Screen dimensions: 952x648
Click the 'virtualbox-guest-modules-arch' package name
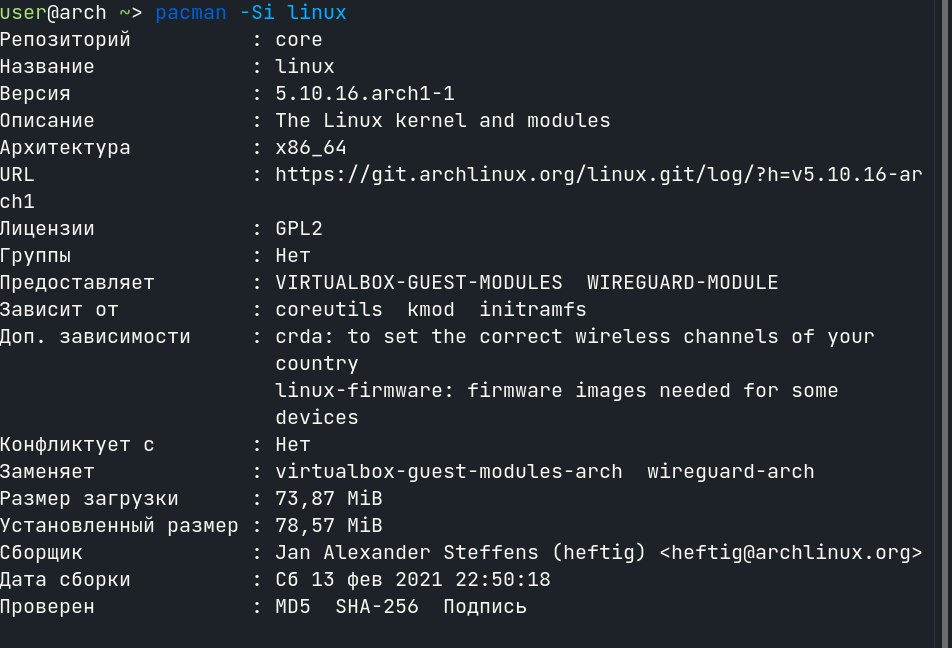[449, 472]
